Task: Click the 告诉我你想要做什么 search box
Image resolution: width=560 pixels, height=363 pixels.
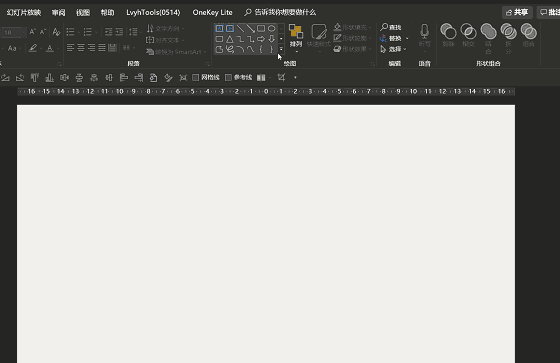Action: 280,13
